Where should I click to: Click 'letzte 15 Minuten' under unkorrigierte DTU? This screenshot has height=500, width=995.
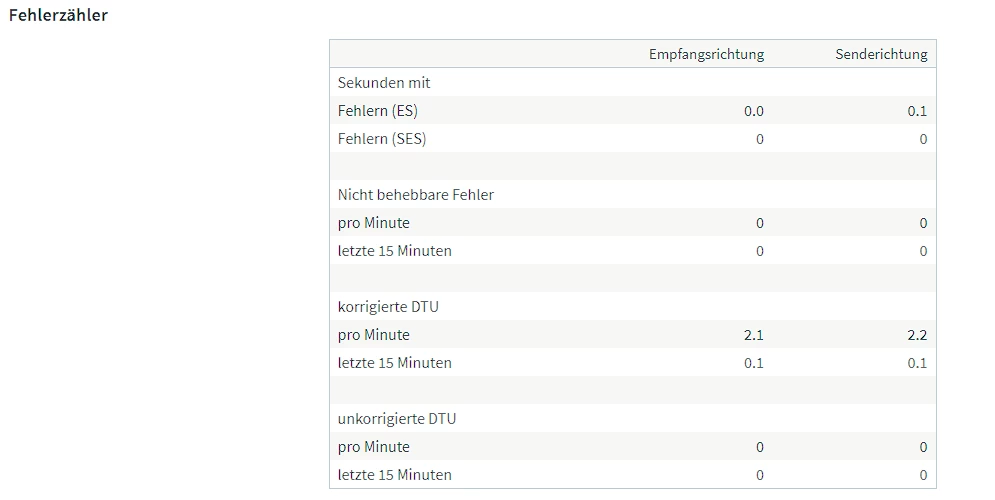point(395,475)
